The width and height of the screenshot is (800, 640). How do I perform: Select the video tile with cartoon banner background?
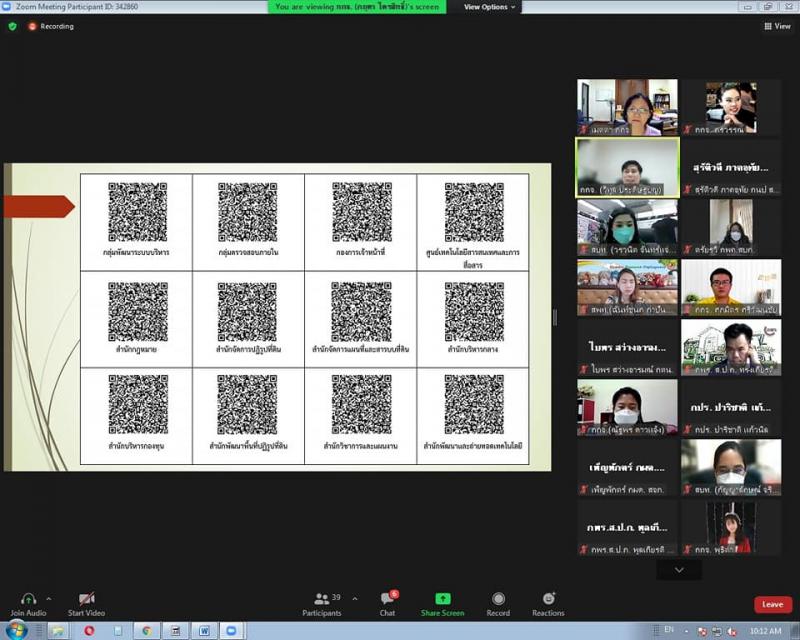[628, 287]
